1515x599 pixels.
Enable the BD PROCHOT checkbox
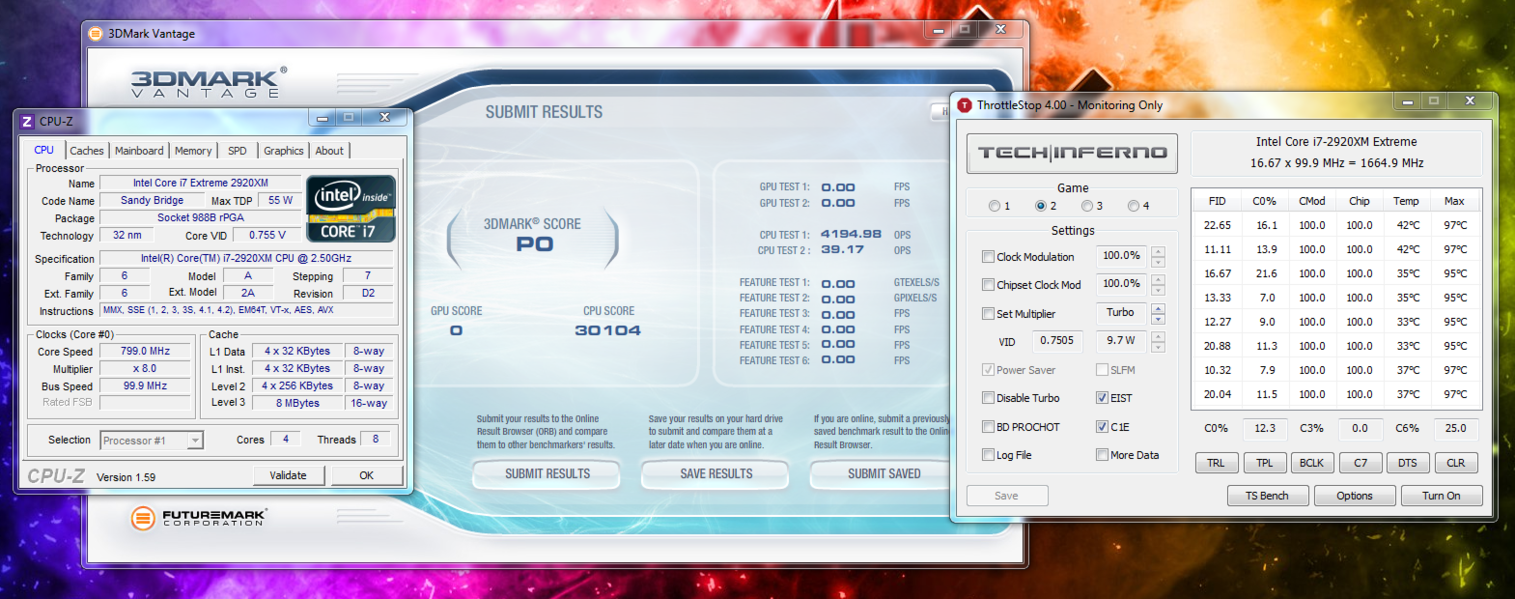(x=988, y=427)
